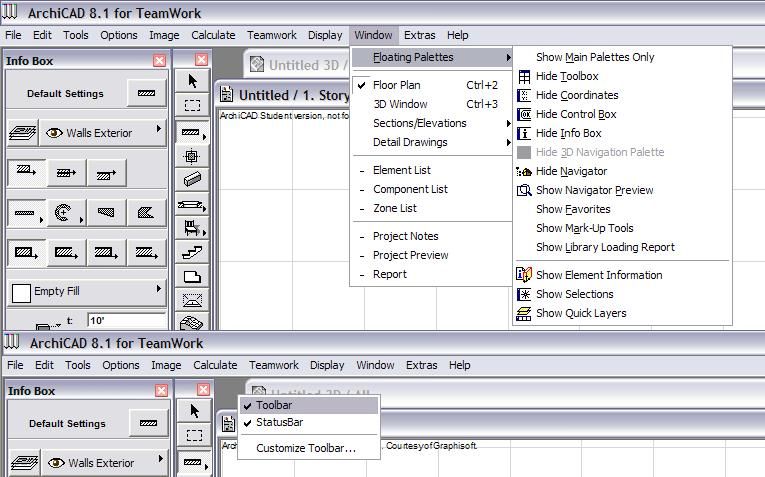This screenshot has width=765, height=477.
Task: Open wall settings icon beside Default Settings, upper window
Action: coord(146,93)
